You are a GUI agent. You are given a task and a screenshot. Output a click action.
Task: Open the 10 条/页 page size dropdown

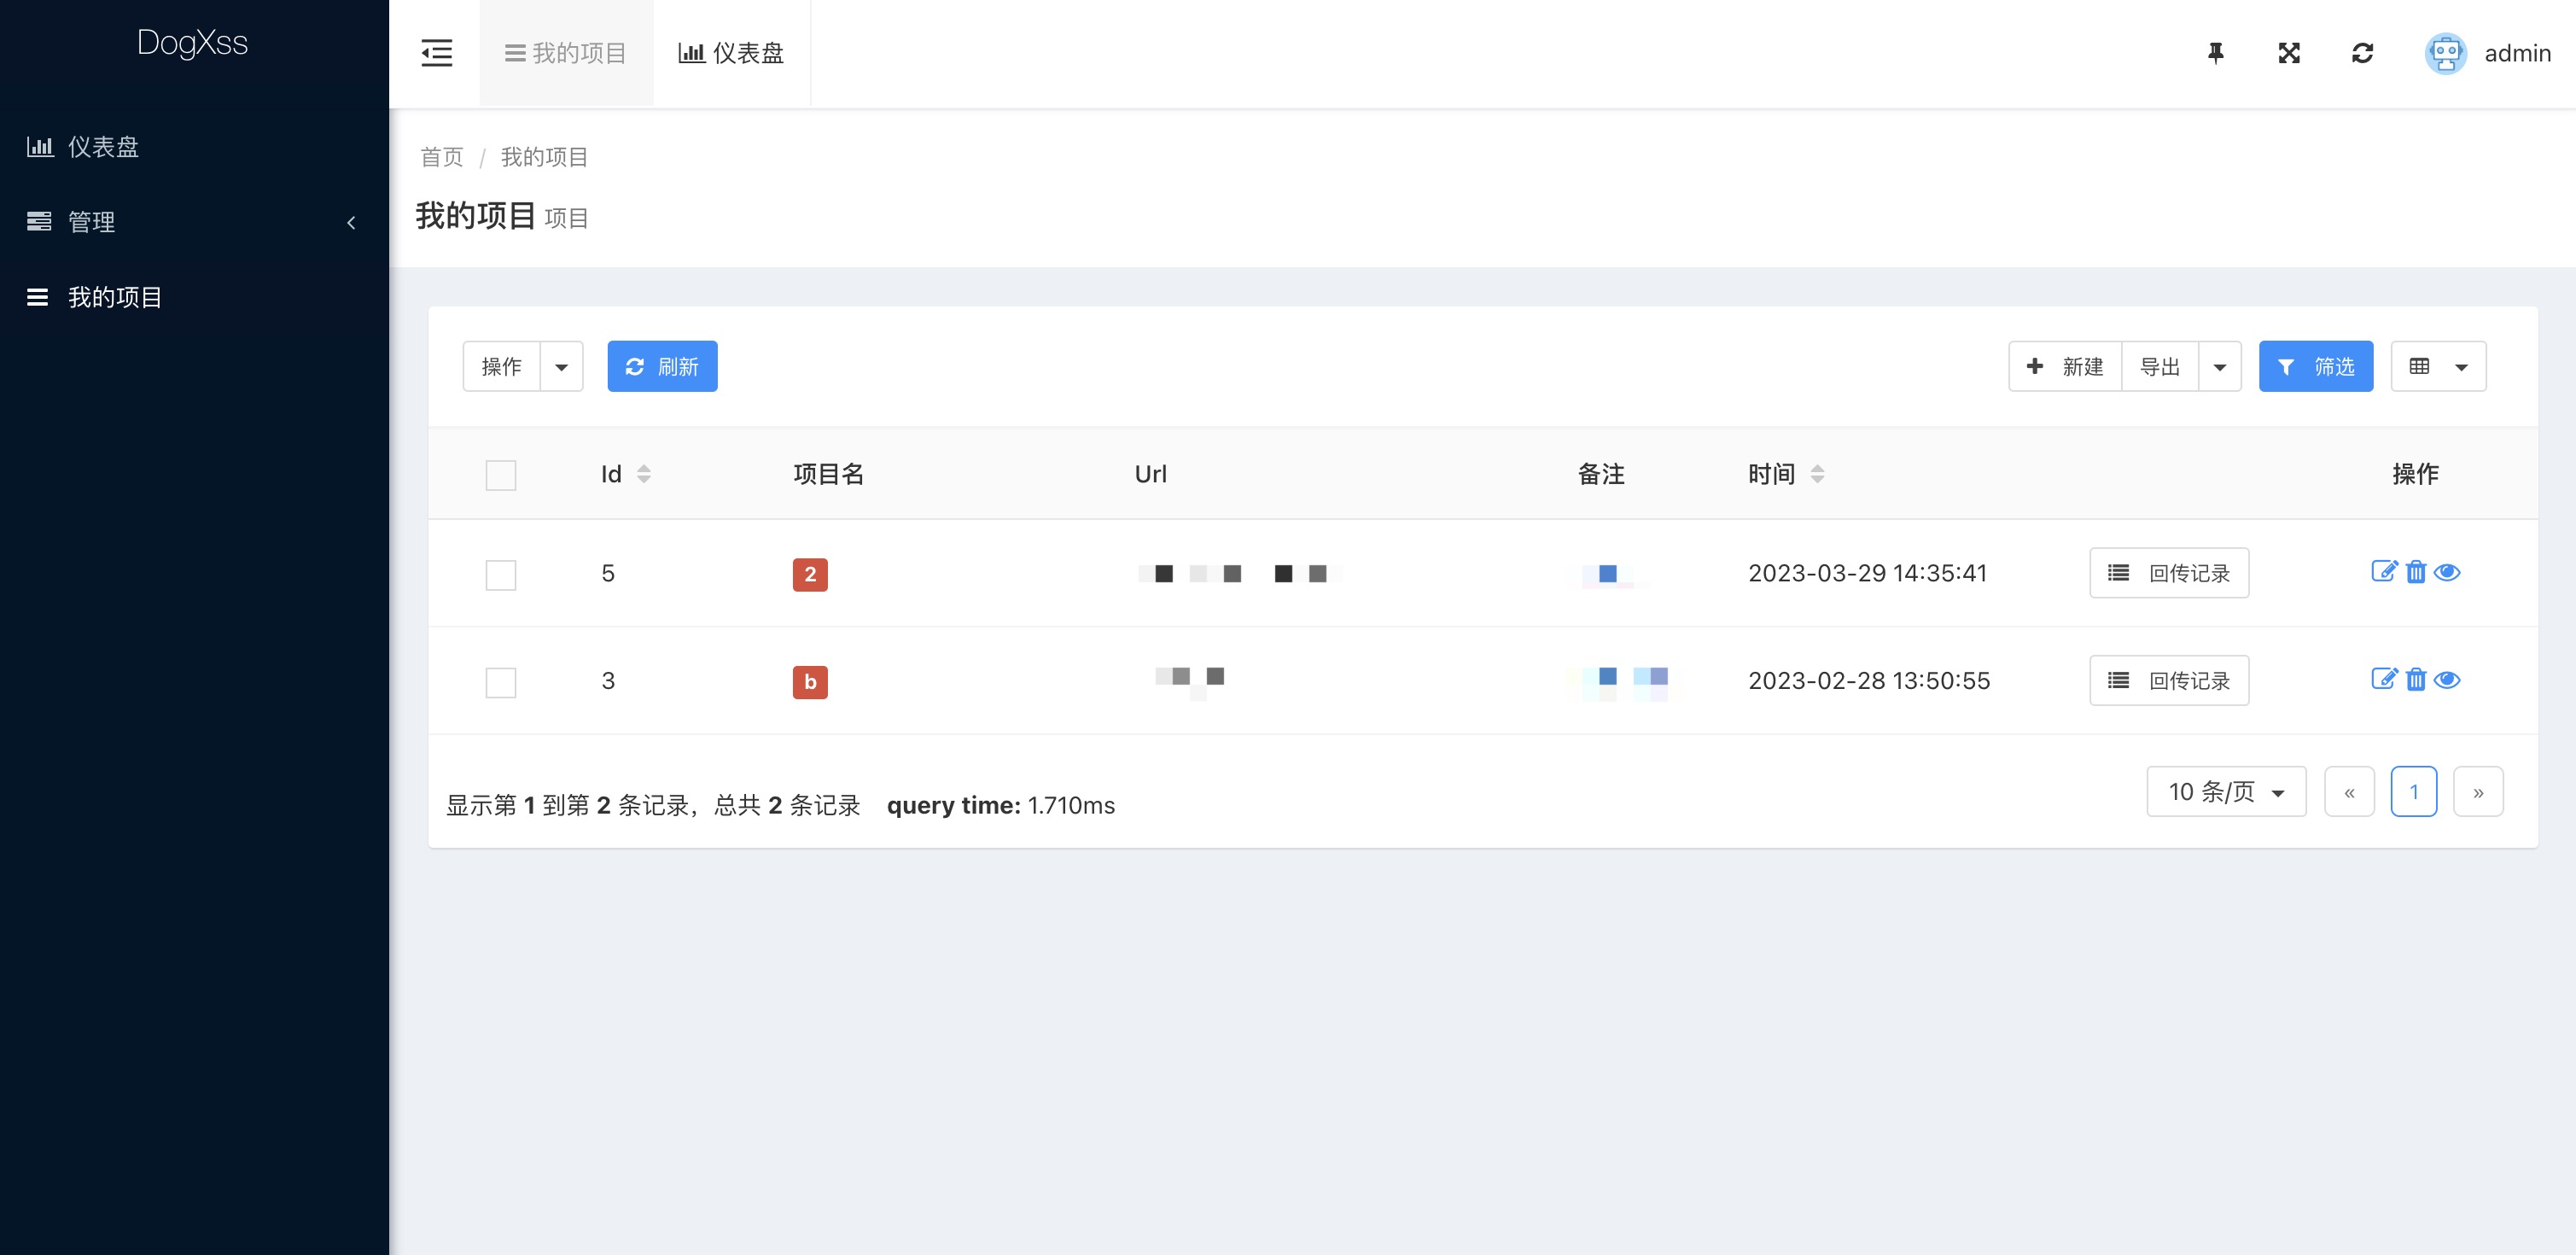(x=2226, y=792)
